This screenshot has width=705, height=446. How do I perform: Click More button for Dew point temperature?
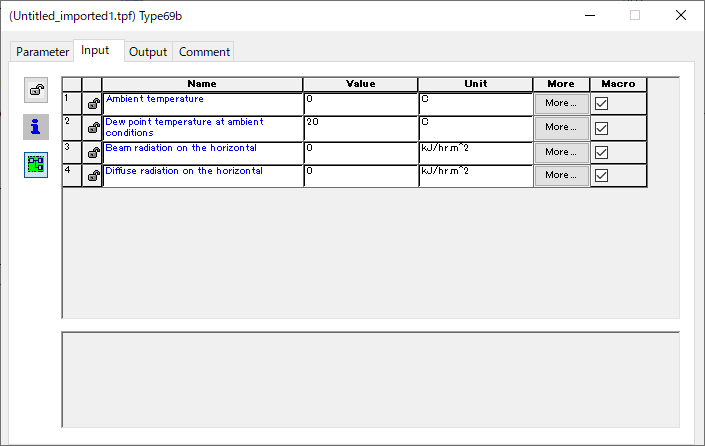(x=561, y=127)
